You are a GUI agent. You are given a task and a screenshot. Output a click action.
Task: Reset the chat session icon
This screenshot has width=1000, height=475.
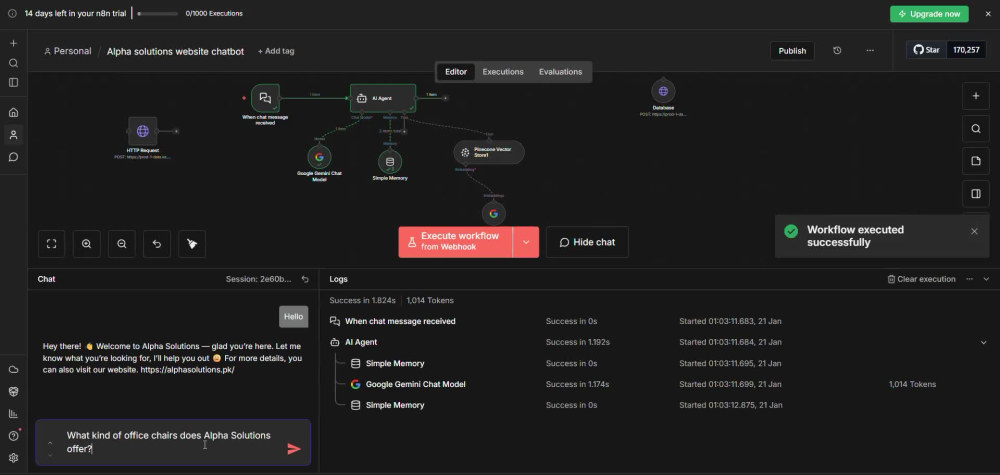[x=305, y=279]
